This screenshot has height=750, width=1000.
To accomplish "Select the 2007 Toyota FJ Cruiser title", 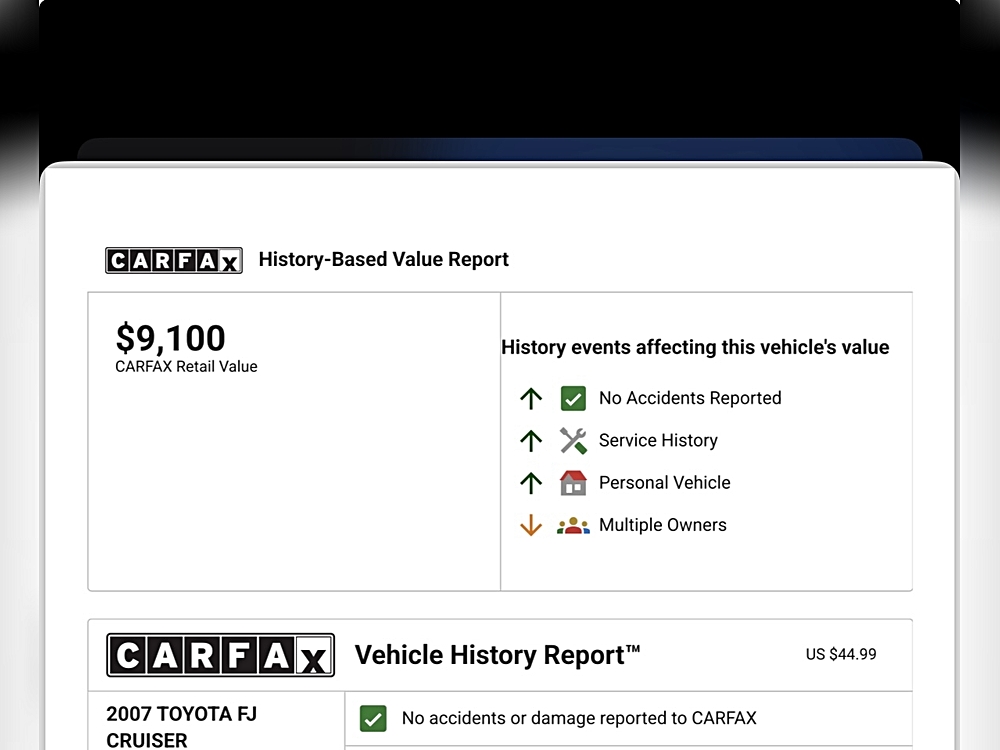I will pos(181,726).
